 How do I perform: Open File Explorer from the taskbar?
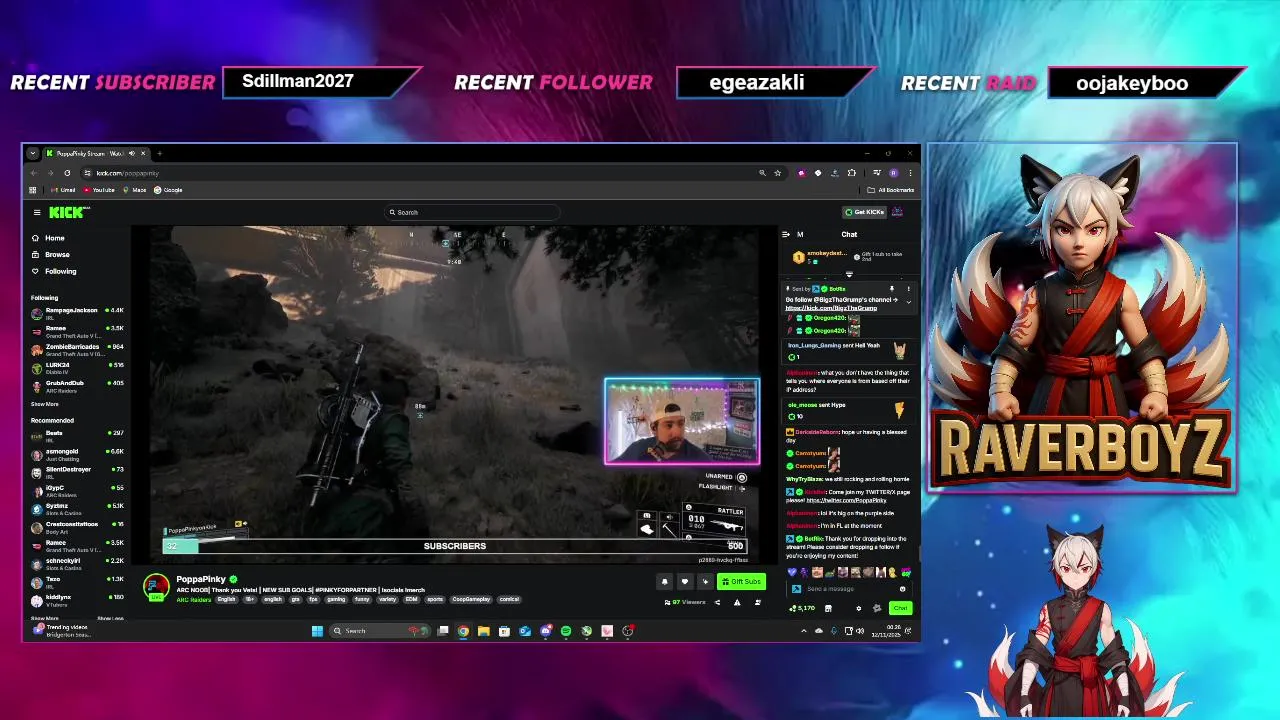pos(484,631)
